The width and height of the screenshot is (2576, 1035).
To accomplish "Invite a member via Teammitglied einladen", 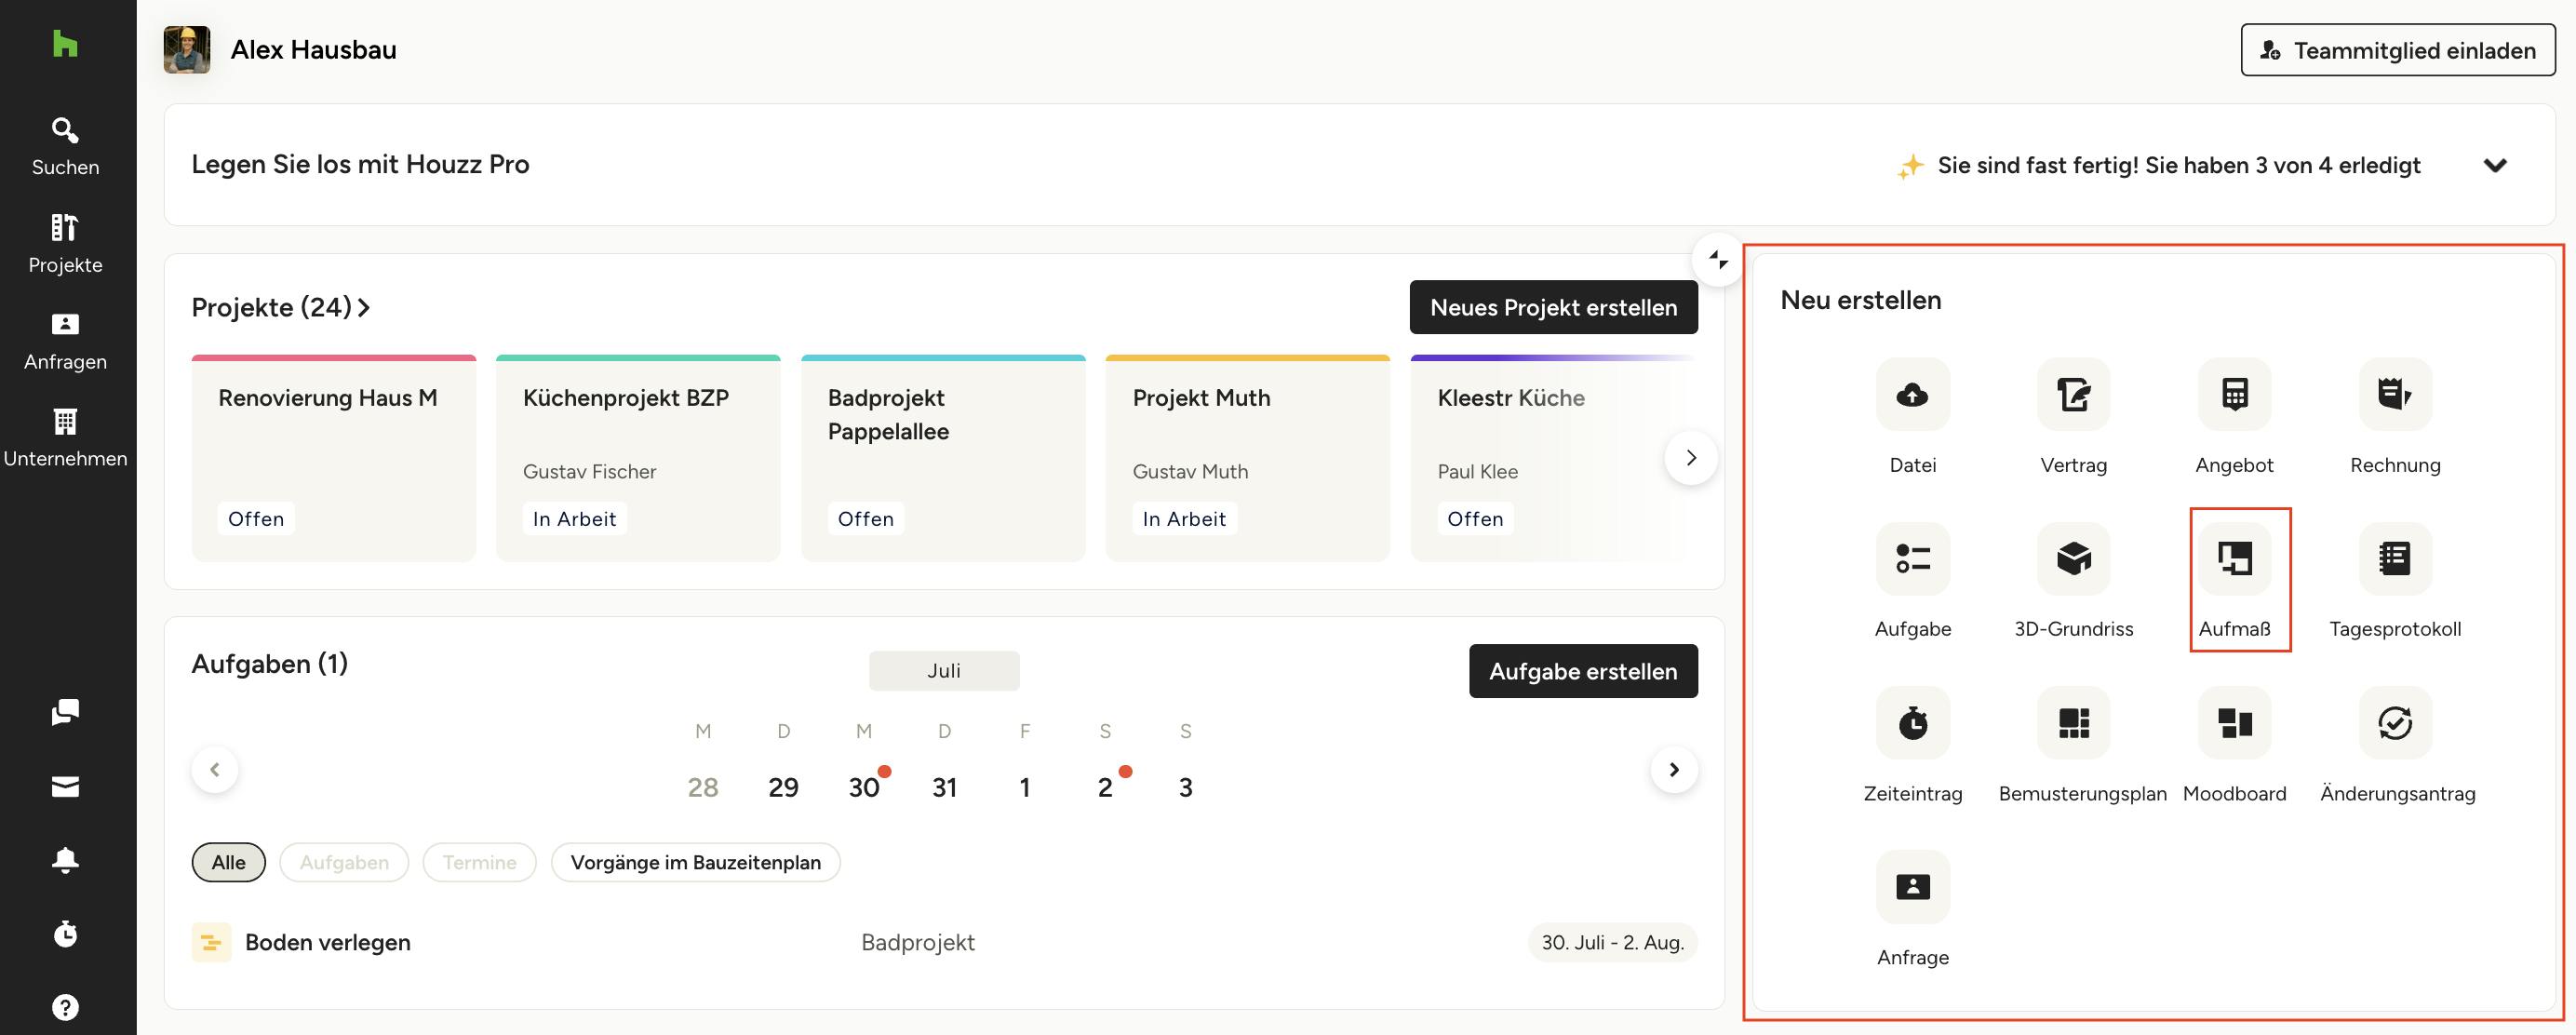I will pyautogui.click(x=2397, y=50).
